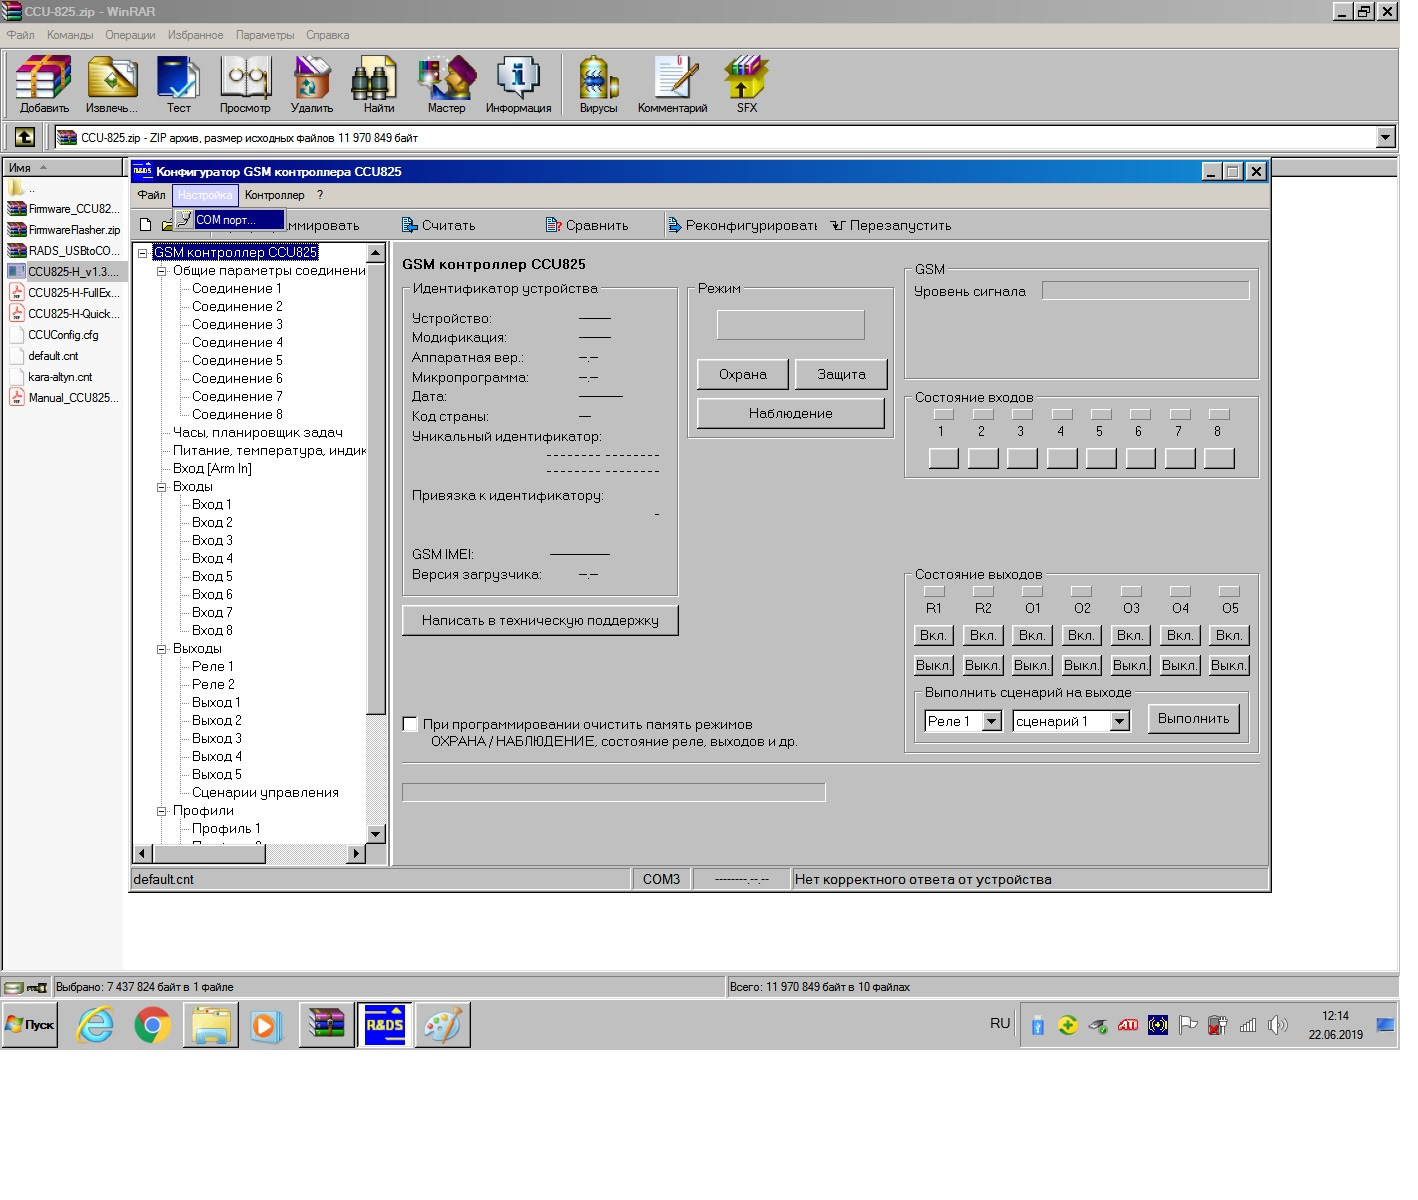
Task: Go up one folder in WinRAR
Action: click(x=25, y=137)
